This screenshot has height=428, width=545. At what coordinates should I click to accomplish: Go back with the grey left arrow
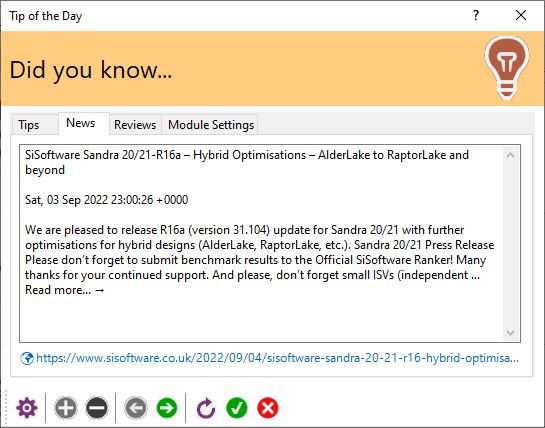coord(136,407)
